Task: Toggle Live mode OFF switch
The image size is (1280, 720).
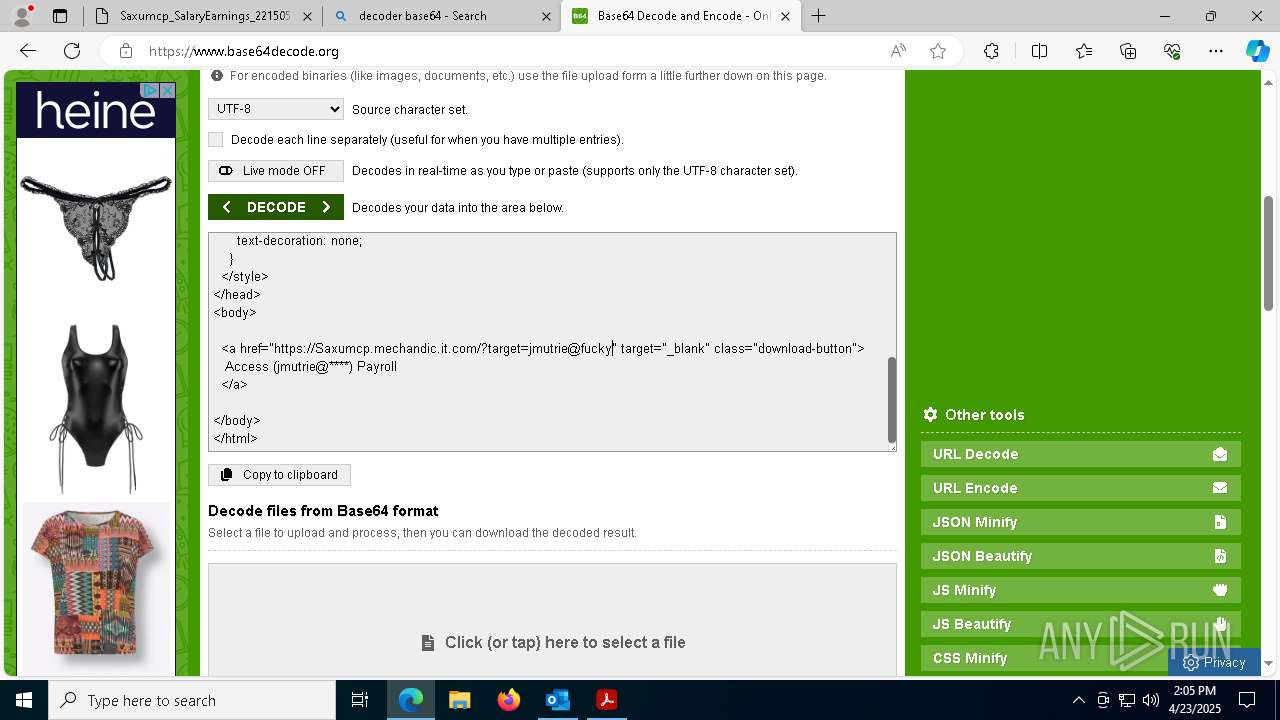Action: pos(276,171)
